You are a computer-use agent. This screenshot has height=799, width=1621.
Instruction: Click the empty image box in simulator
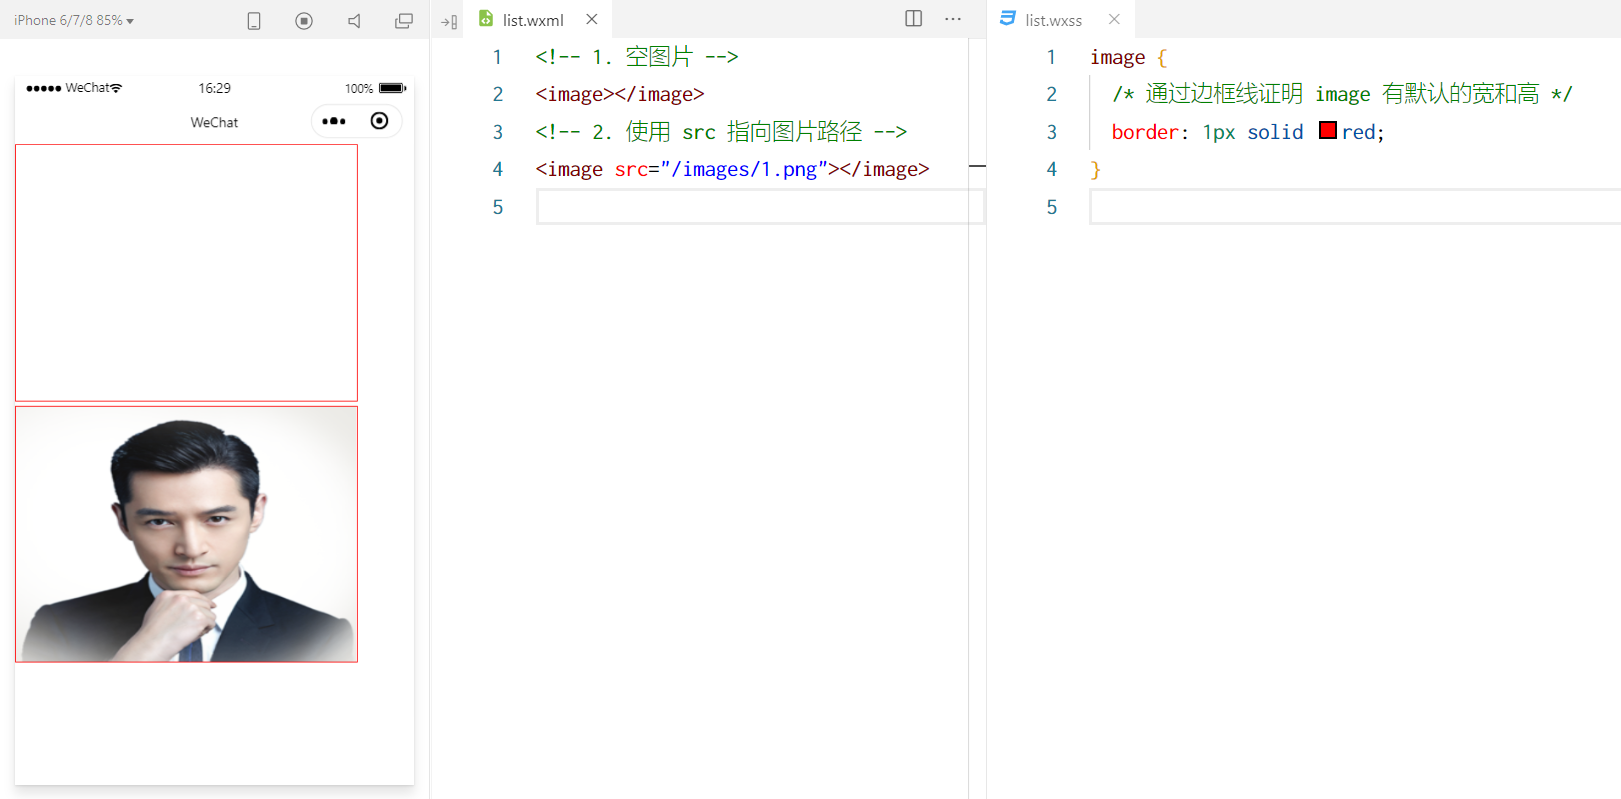click(x=186, y=272)
